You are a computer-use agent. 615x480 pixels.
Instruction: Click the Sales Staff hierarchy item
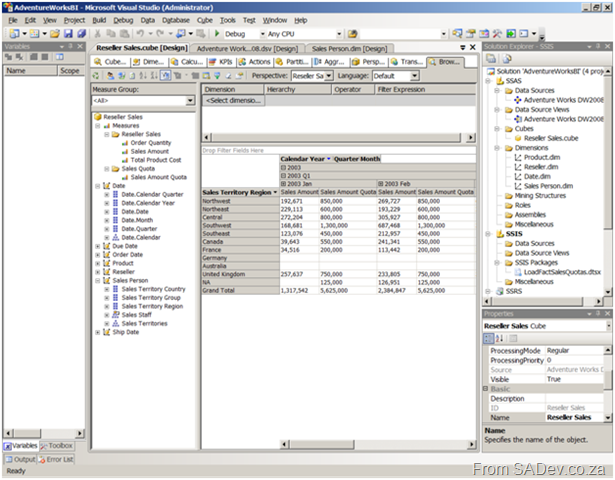tap(136, 315)
